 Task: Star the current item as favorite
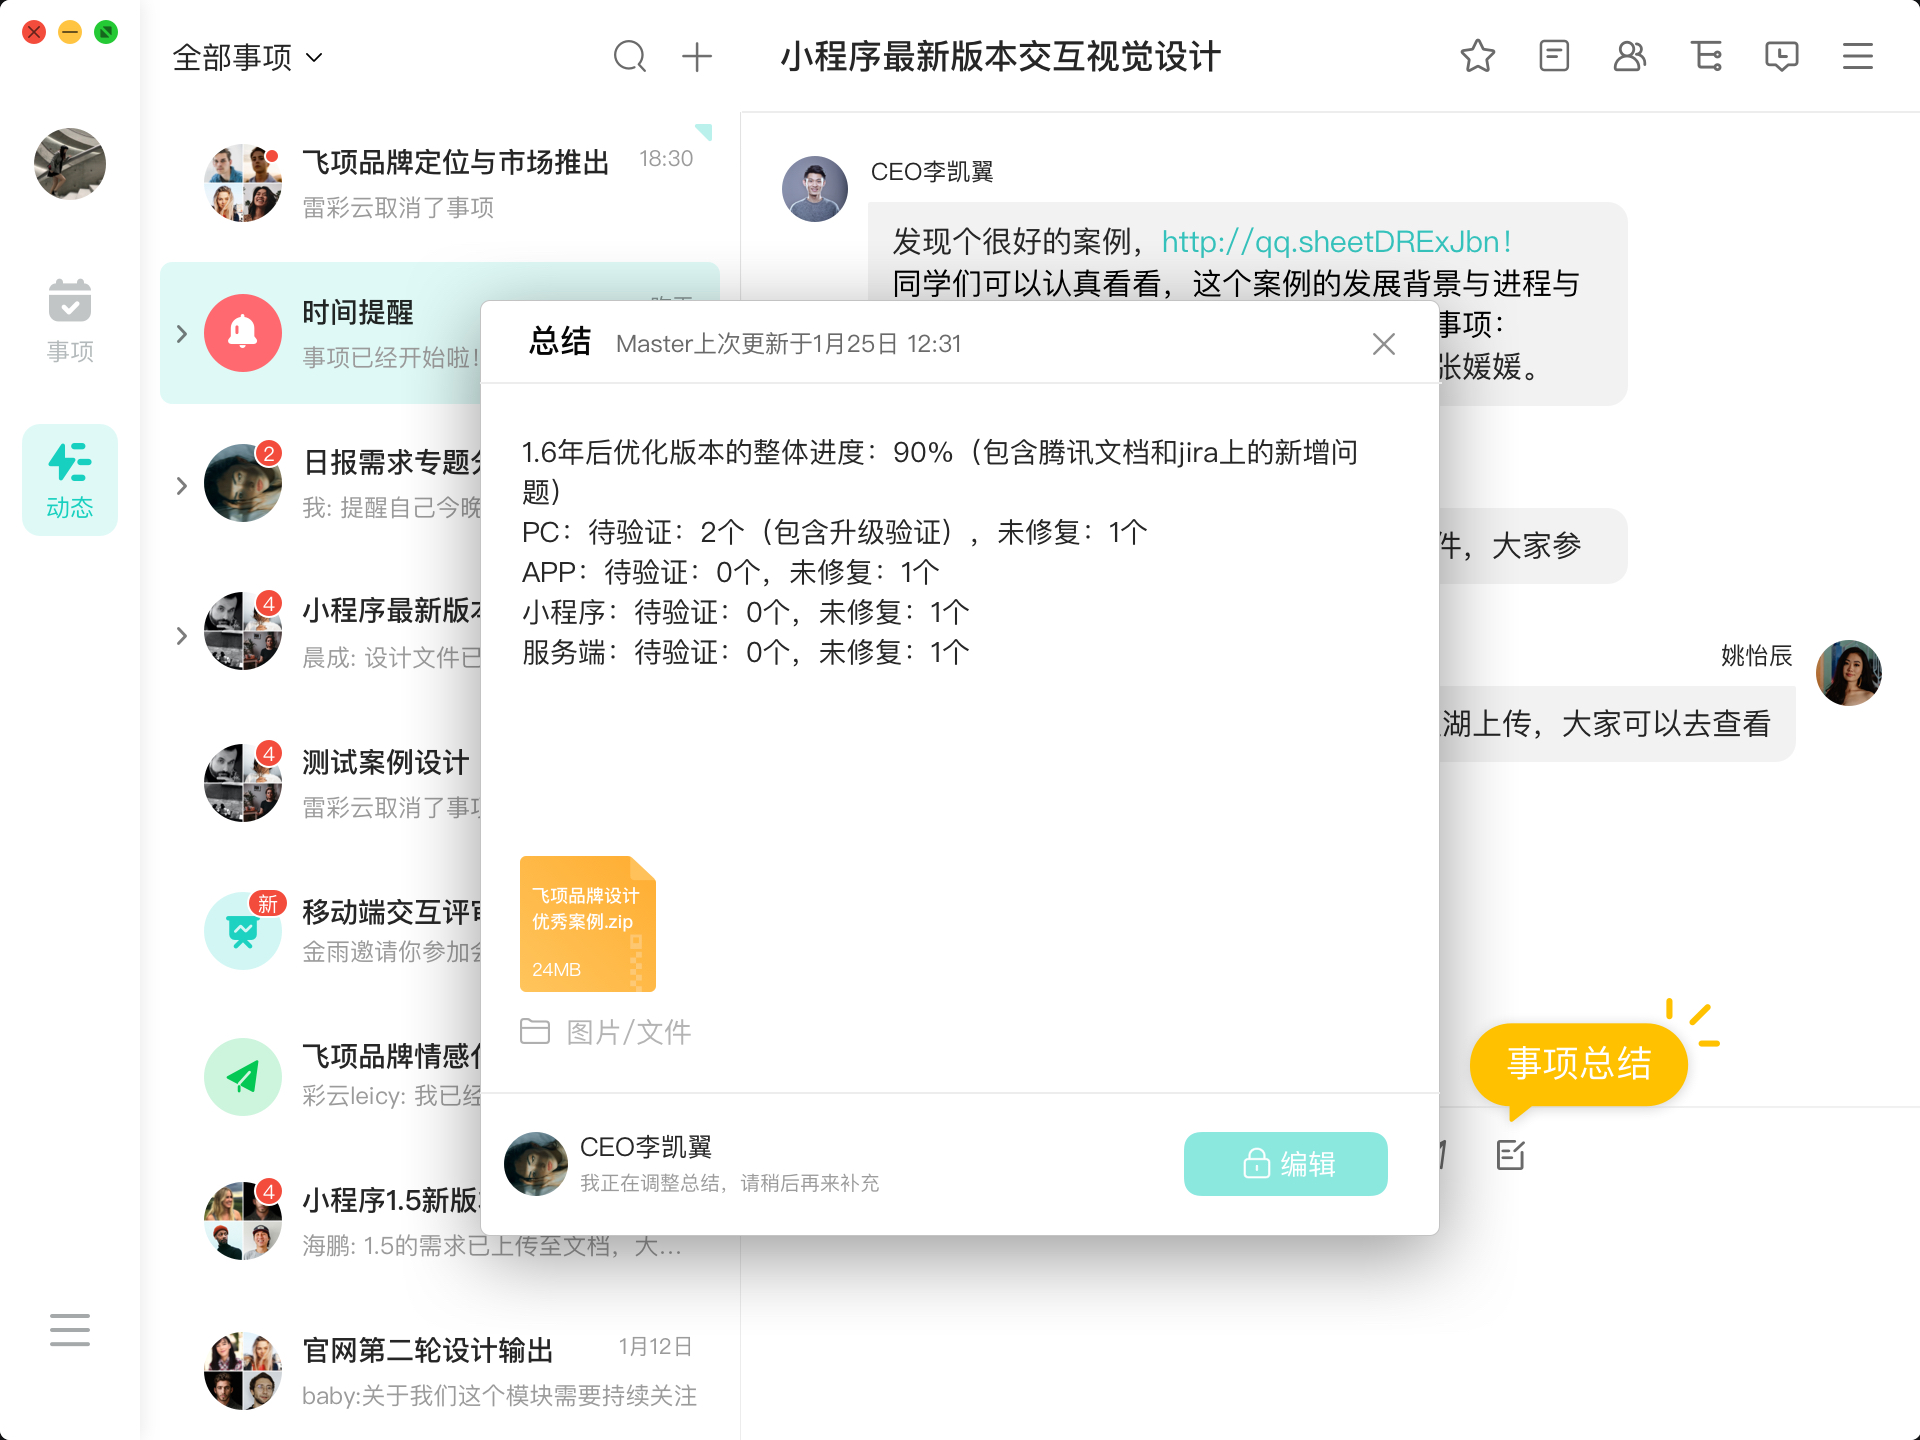tap(1477, 56)
